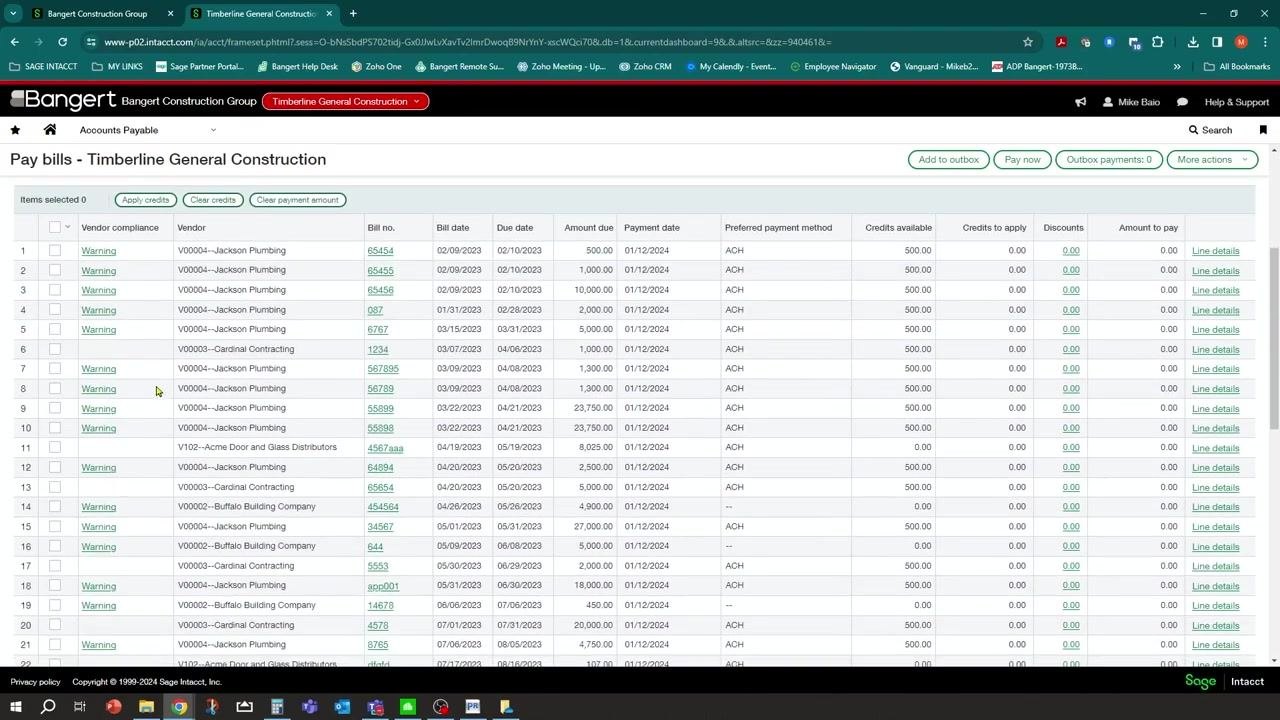This screenshot has height=720, width=1280.
Task: Select the checkbox for Cardinal Contracting bill 1234
Action: pos(55,349)
